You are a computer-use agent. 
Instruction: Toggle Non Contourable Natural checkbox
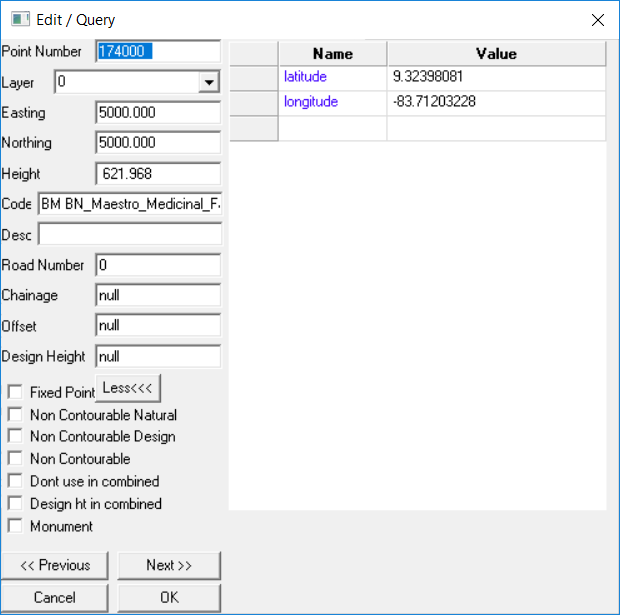coord(15,415)
